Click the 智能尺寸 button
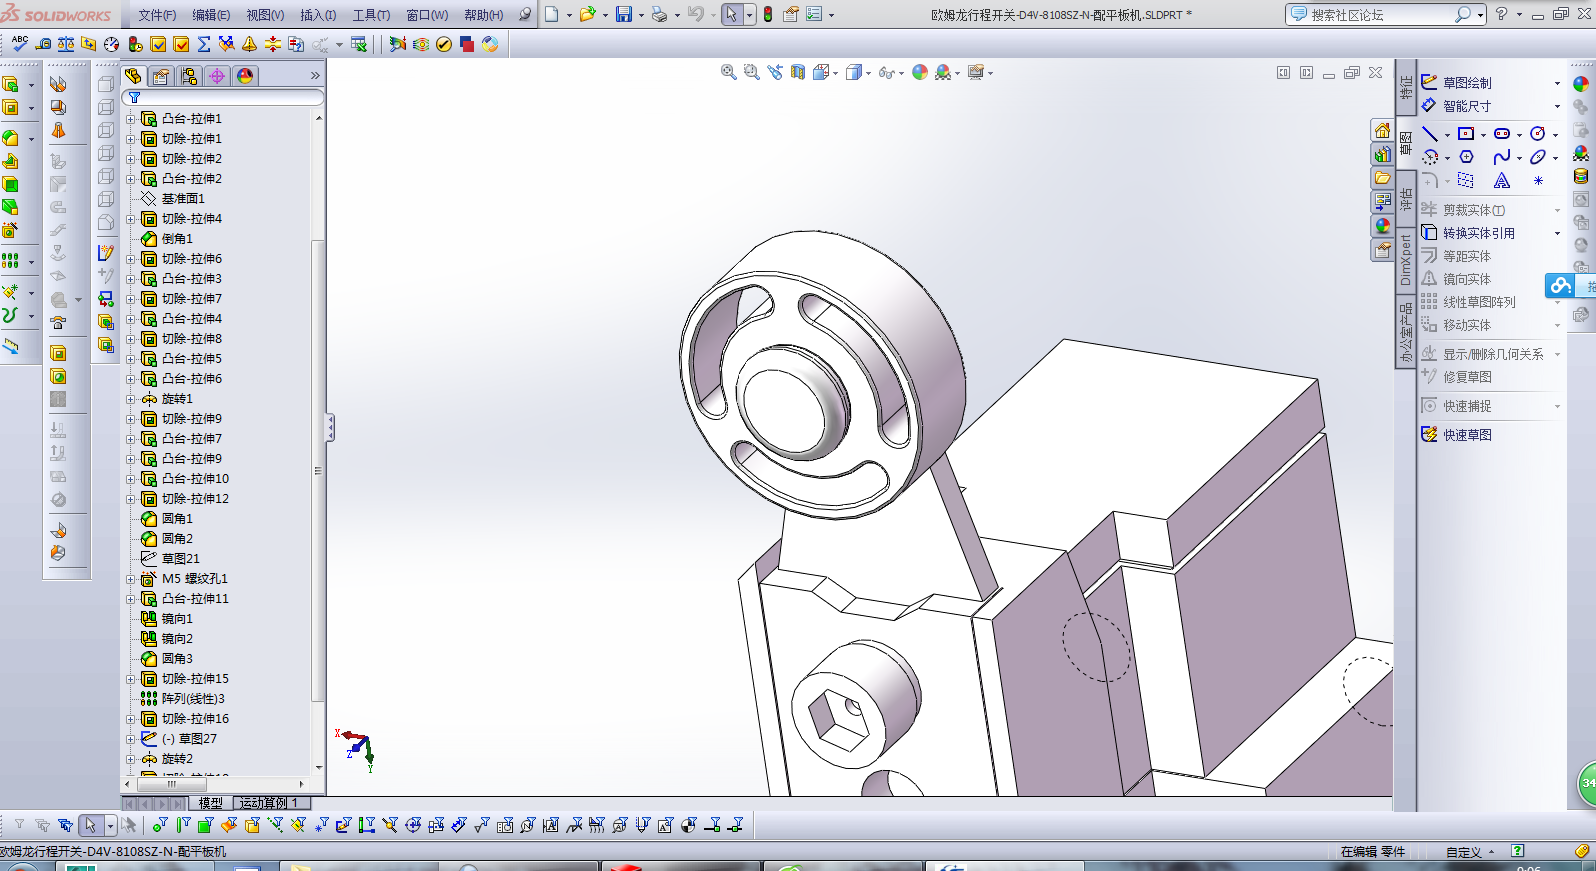 pyautogui.click(x=1456, y=106)
